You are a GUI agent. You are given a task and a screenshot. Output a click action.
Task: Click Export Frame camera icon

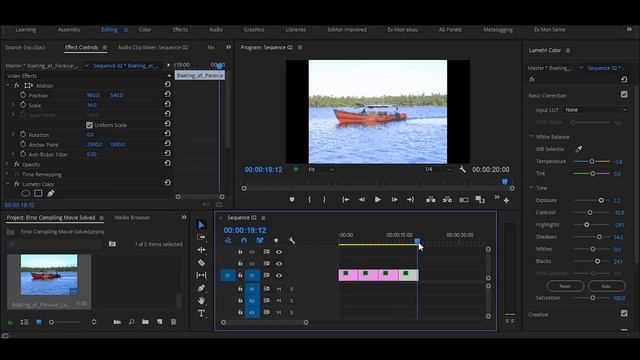tap(464, 200)
